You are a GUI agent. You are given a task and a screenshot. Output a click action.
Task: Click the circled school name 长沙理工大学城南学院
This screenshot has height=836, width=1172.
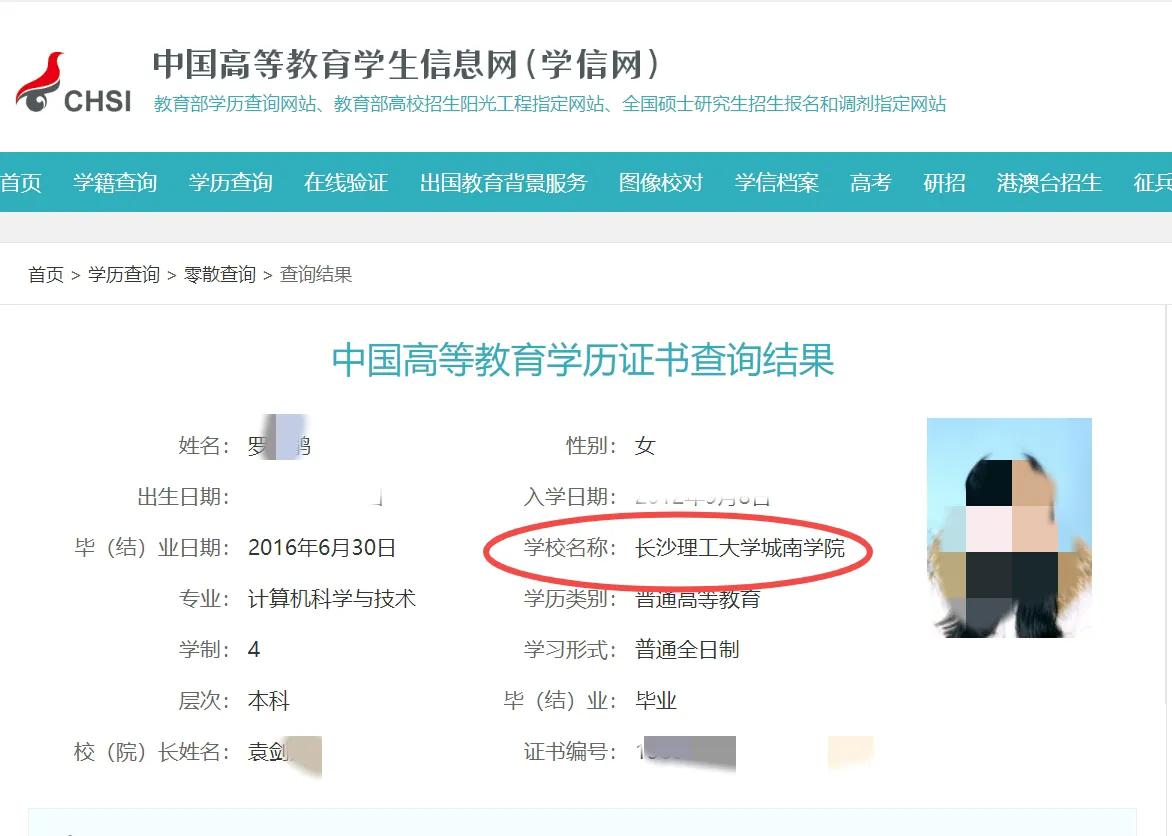click(740, 551)
